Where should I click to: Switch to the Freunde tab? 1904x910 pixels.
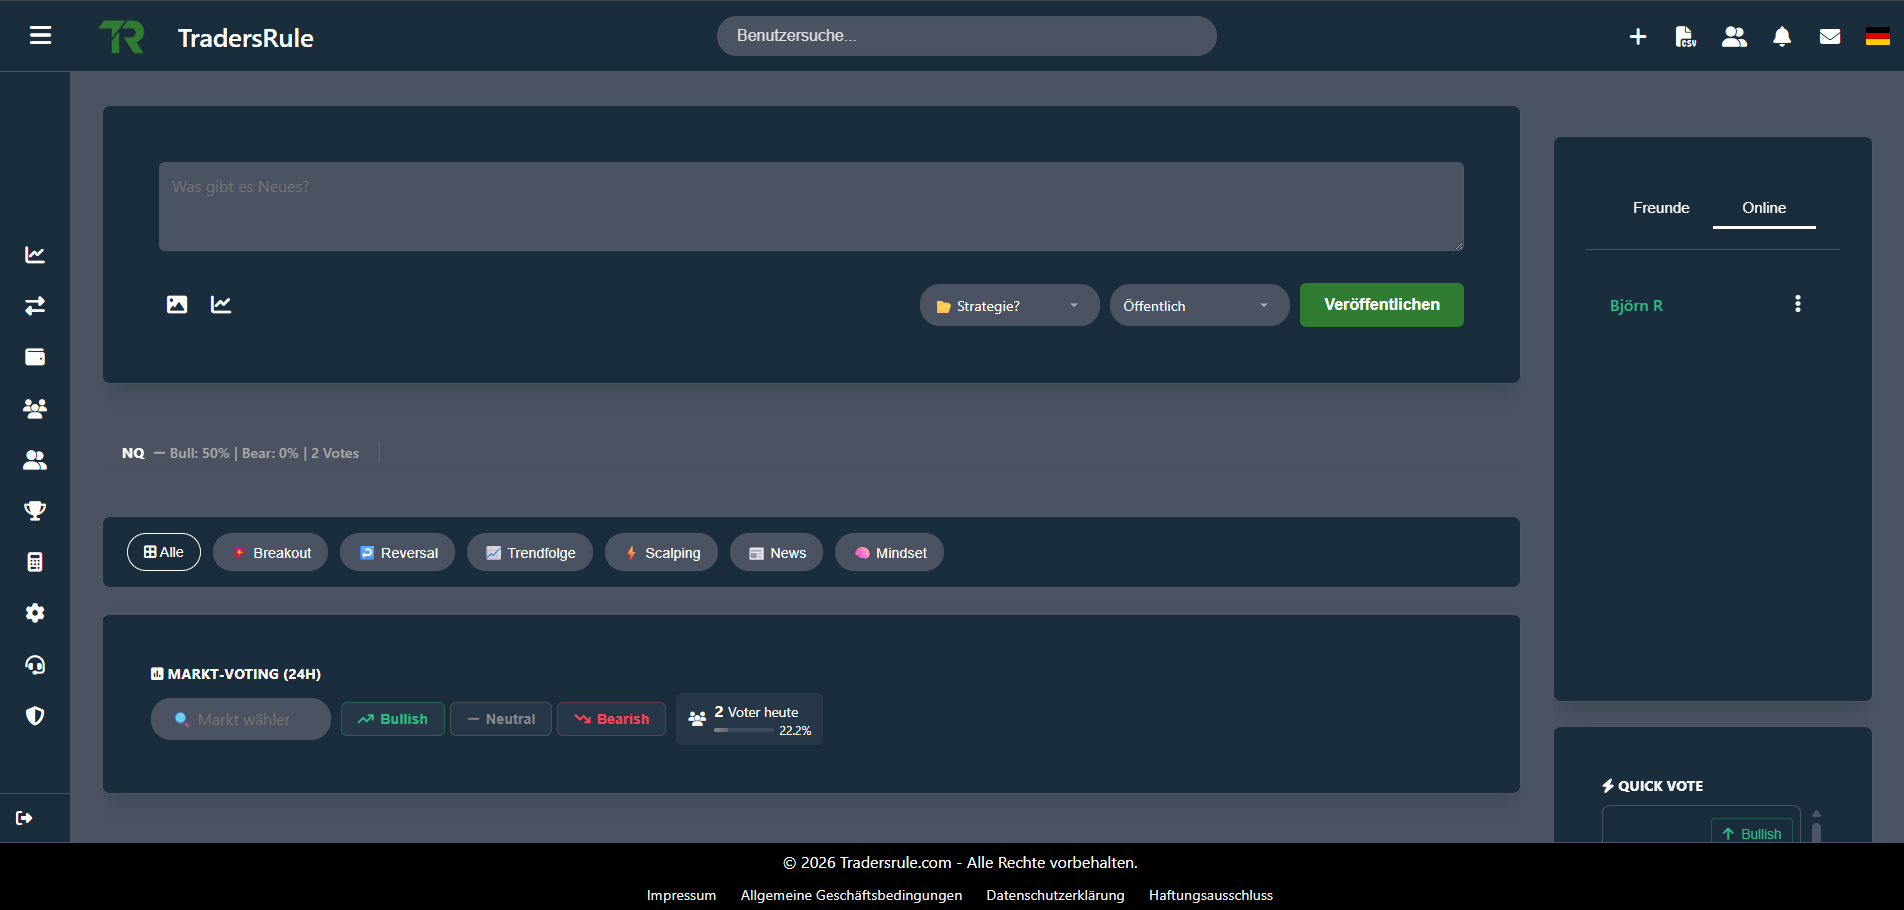pos(1660,208)
